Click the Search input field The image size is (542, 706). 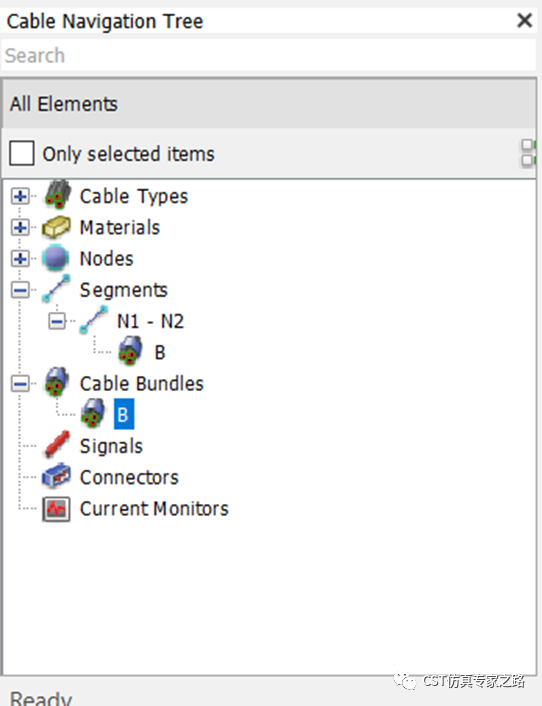point(269,55)
